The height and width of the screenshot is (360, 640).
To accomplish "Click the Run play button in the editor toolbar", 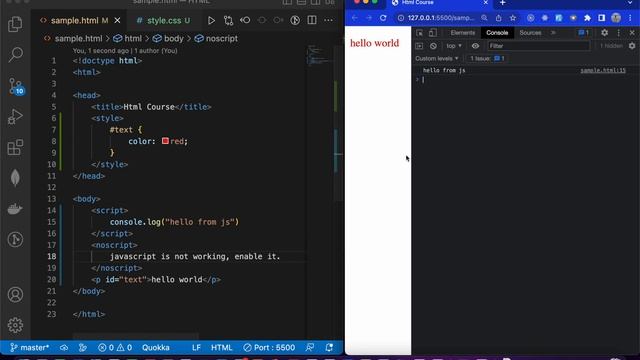I will 211,20.
